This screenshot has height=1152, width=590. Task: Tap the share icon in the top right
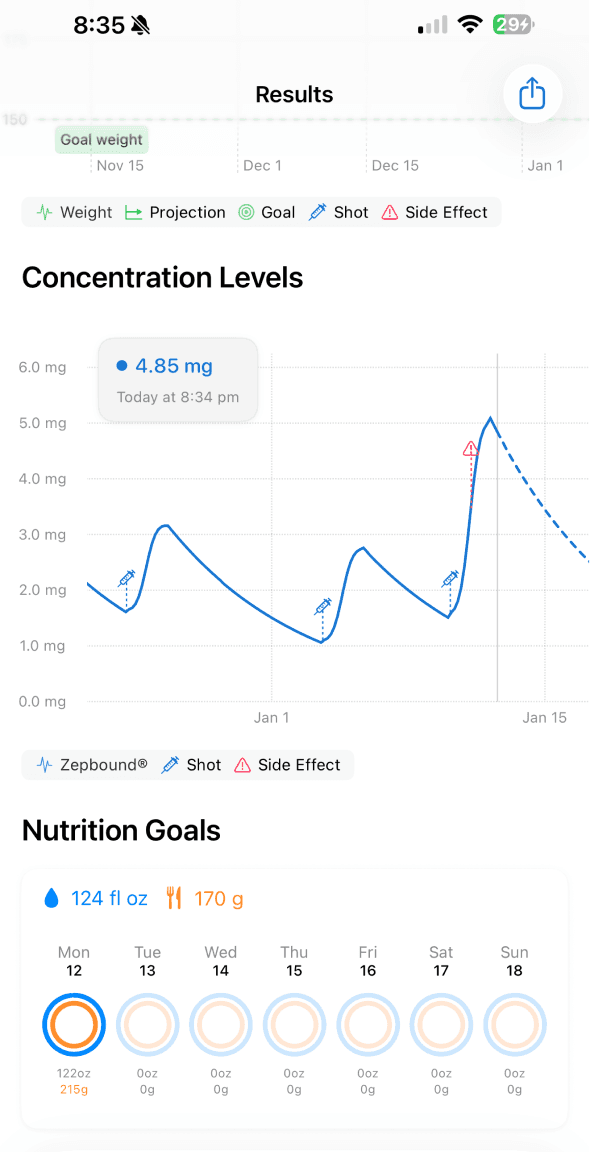click(532, 93)
